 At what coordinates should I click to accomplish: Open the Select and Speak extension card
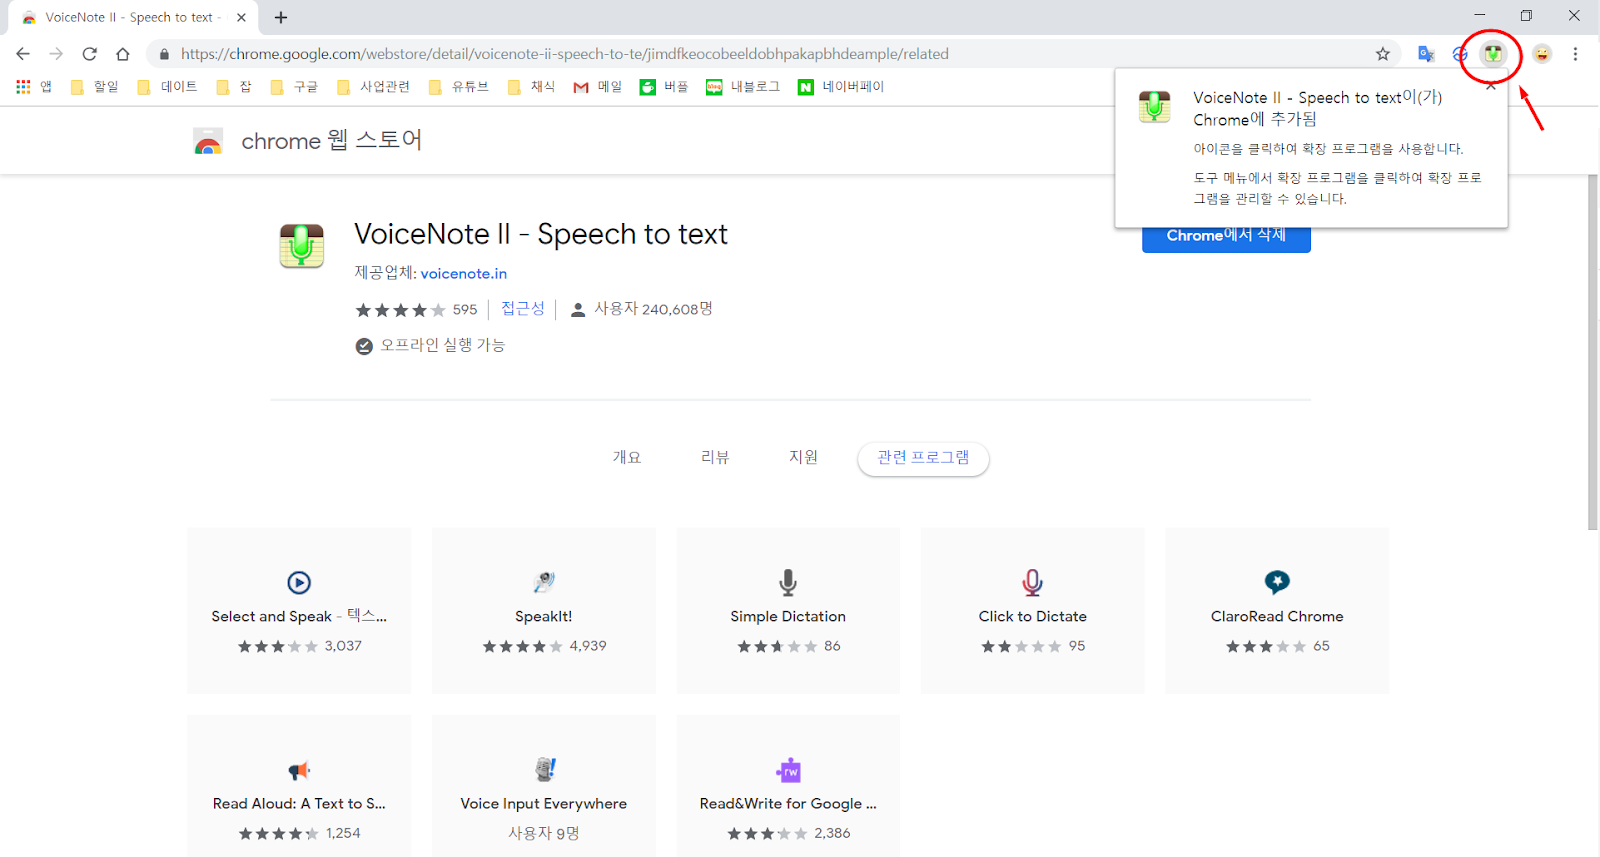(x=299, y=611)
